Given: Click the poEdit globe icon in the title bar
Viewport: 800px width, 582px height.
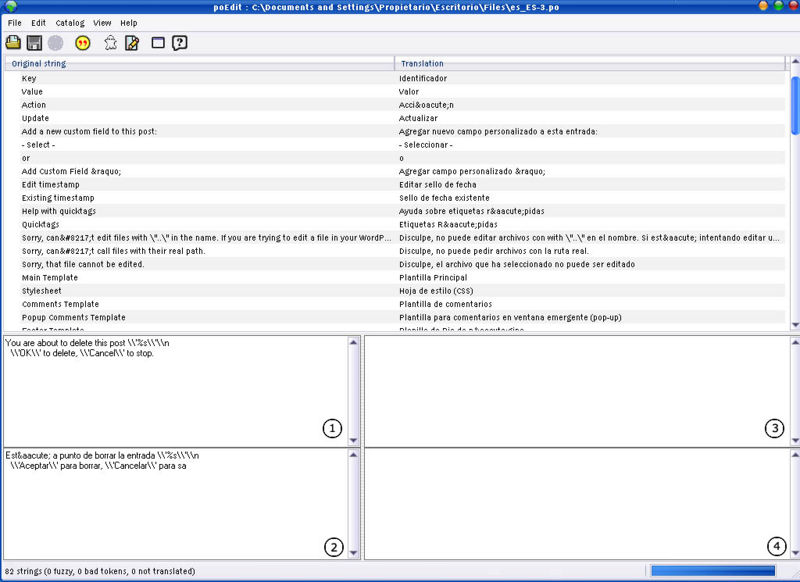Looking at the screenshot, I should coord(10,7).
